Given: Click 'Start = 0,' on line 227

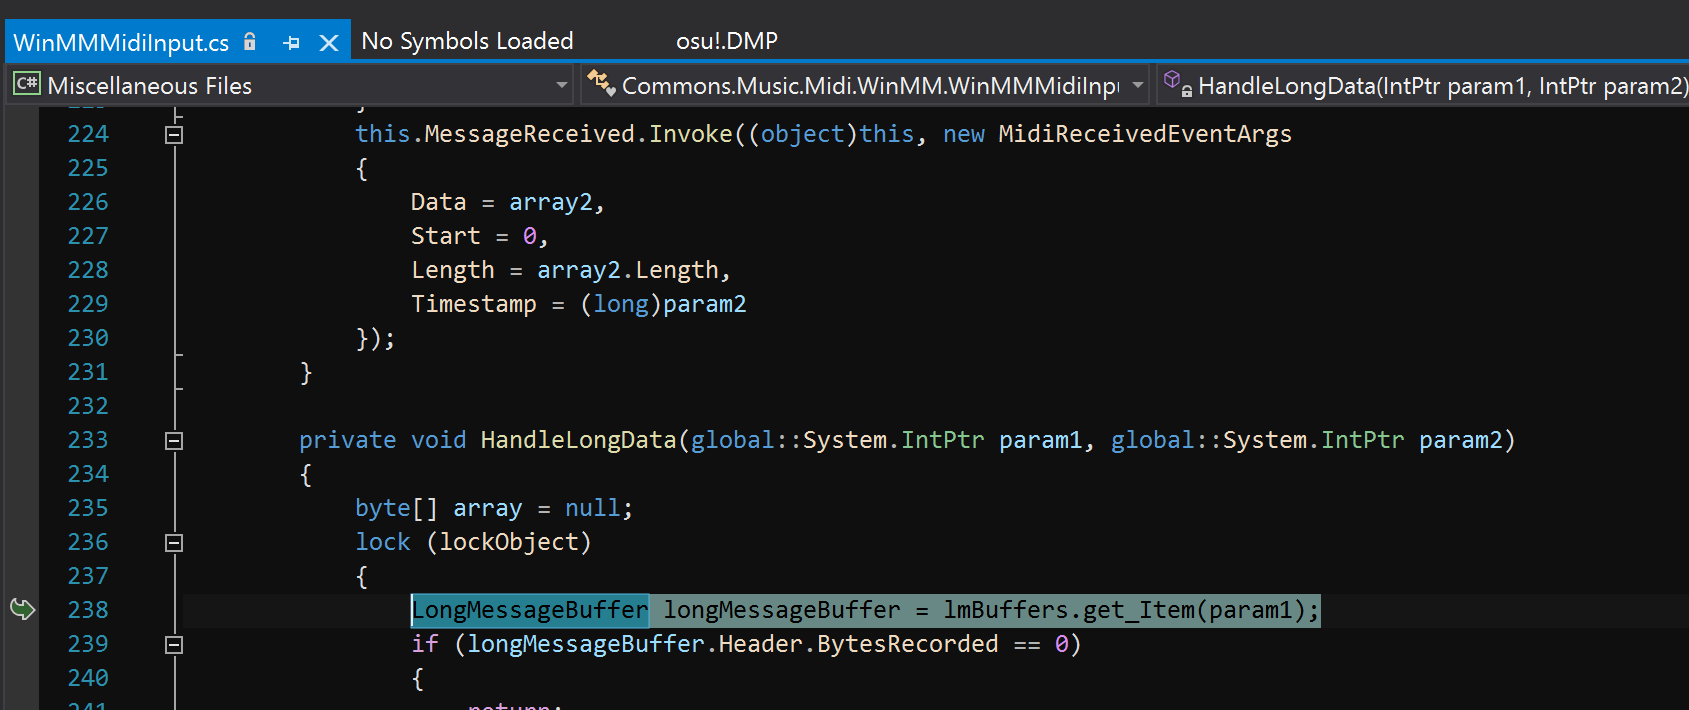Looking at the screenshot, I should 480,236.
